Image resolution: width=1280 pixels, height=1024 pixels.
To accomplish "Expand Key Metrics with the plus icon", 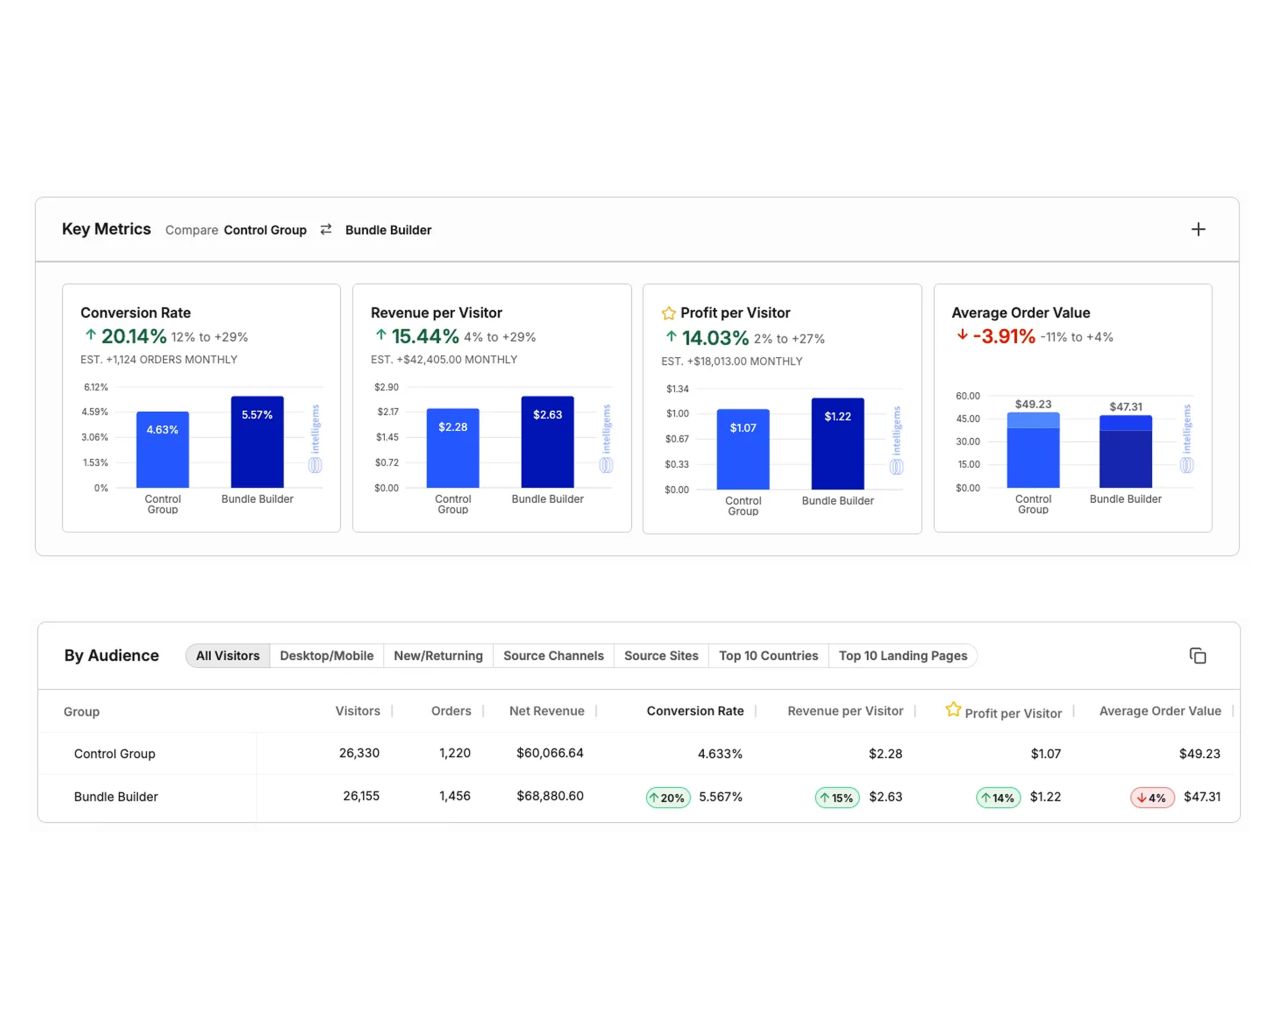I will [1198, 229].
